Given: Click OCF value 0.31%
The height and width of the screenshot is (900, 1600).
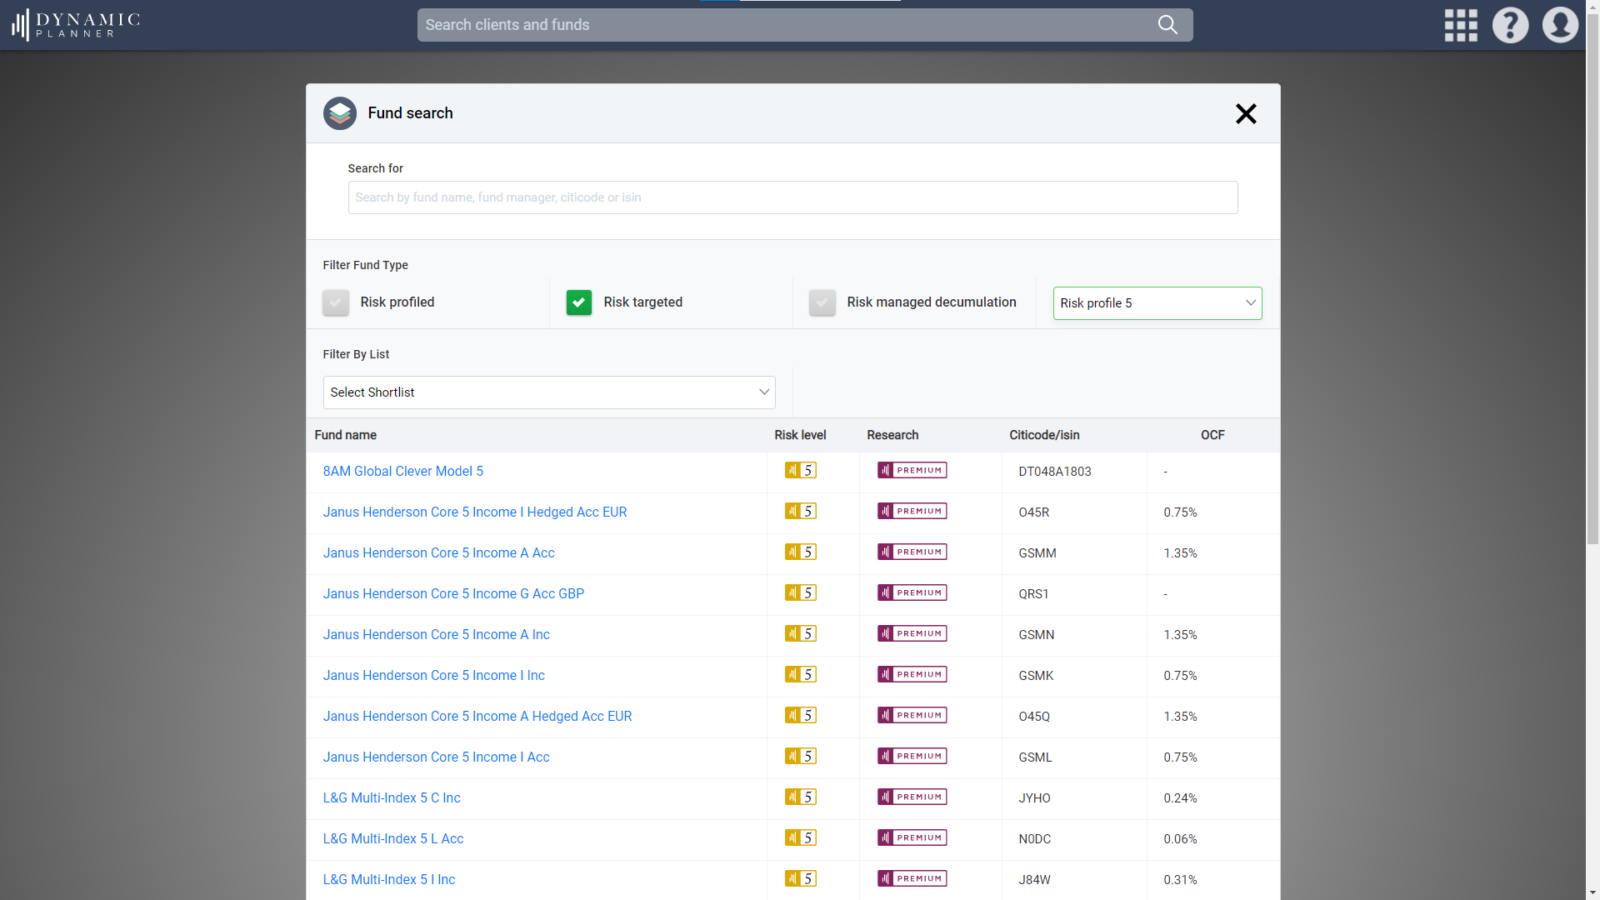Looking at the screenshot, I should (1180, 880).
